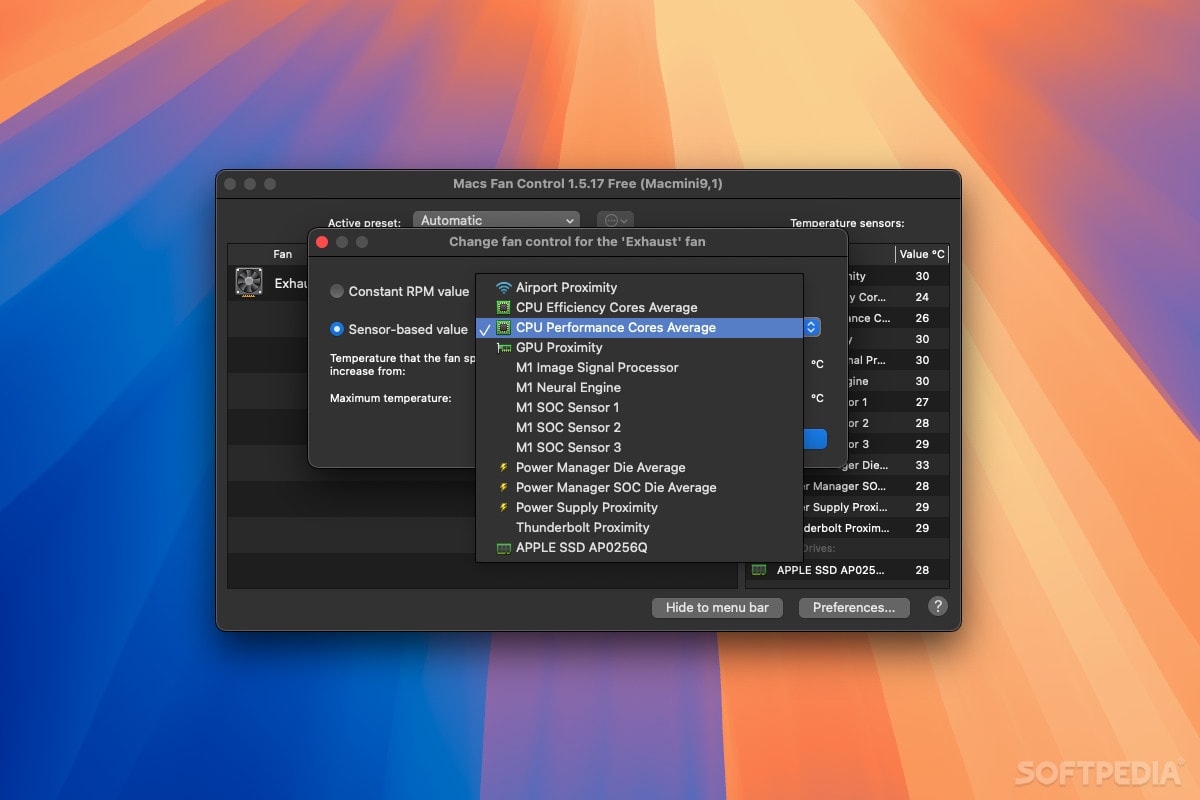Select checked CPU Performance Cores Average item
The image size is (1200, 800).
click(639, 327)
